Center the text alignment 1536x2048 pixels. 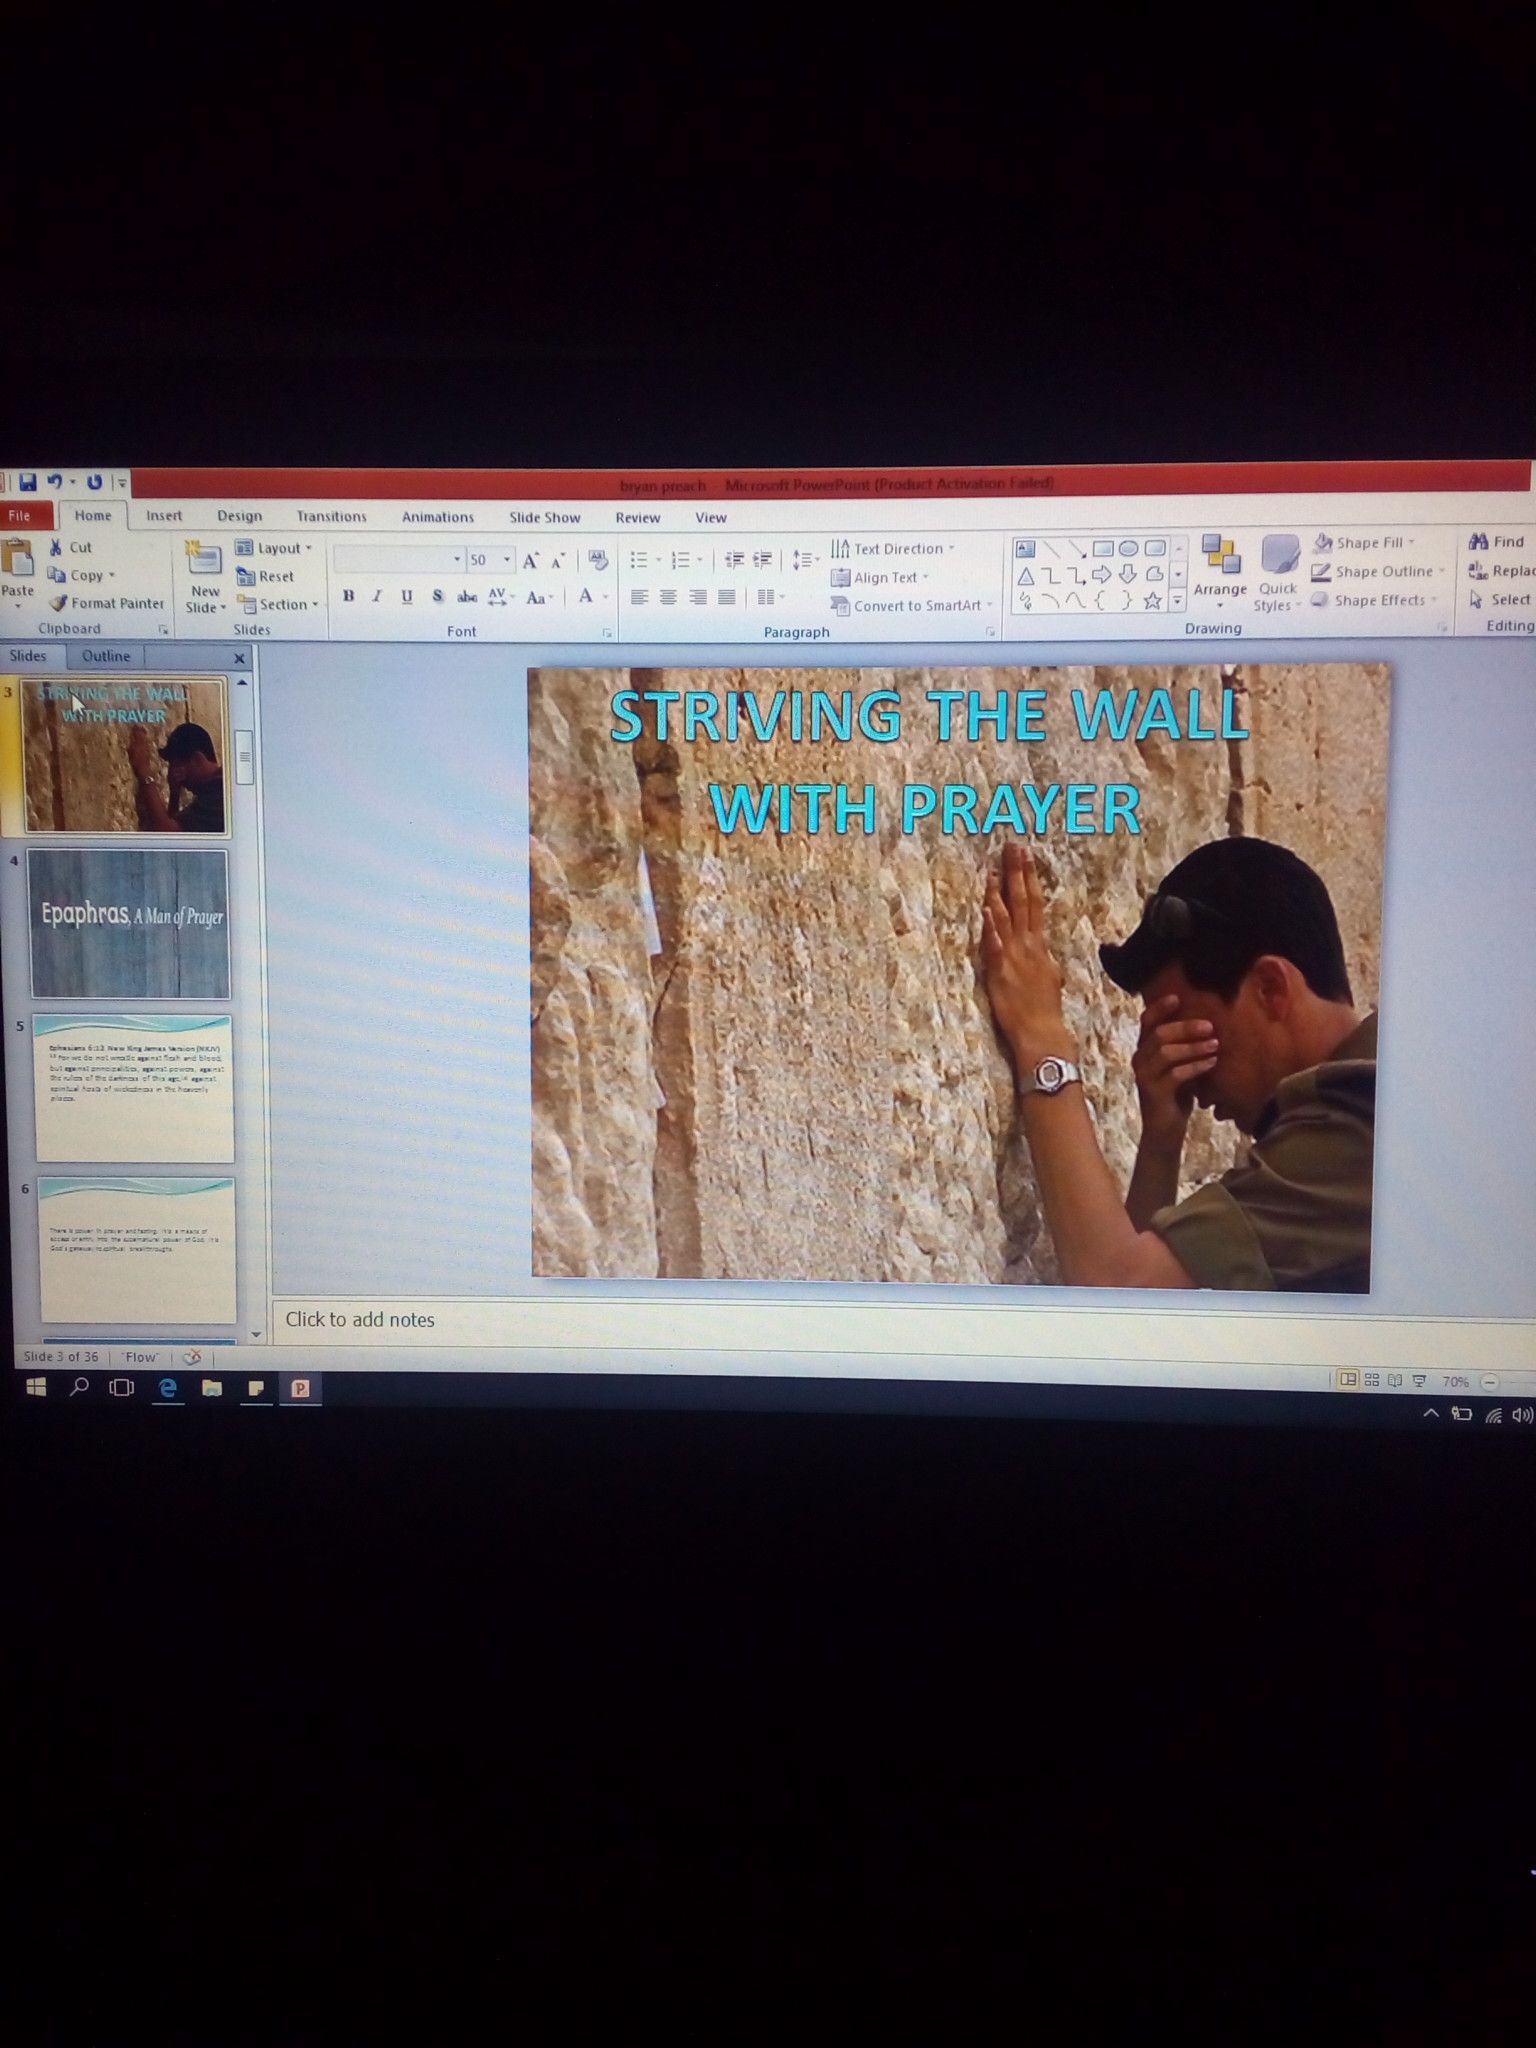pyautogui.click(x=668, y=597)
